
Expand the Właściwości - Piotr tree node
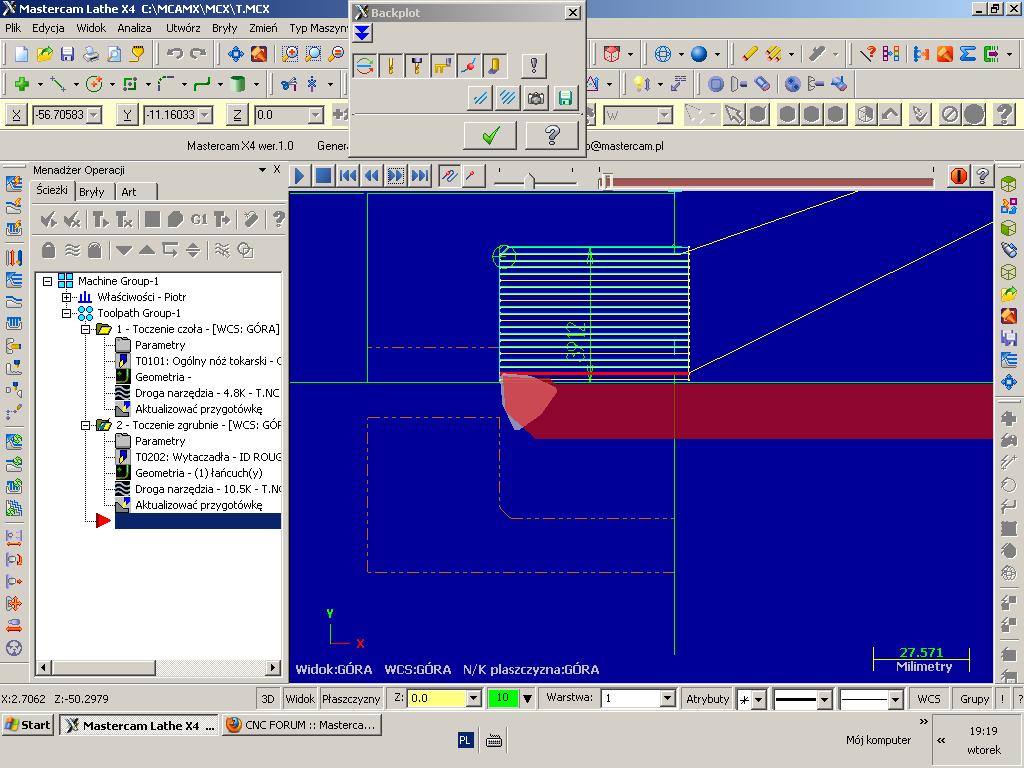tap(67, 297)
